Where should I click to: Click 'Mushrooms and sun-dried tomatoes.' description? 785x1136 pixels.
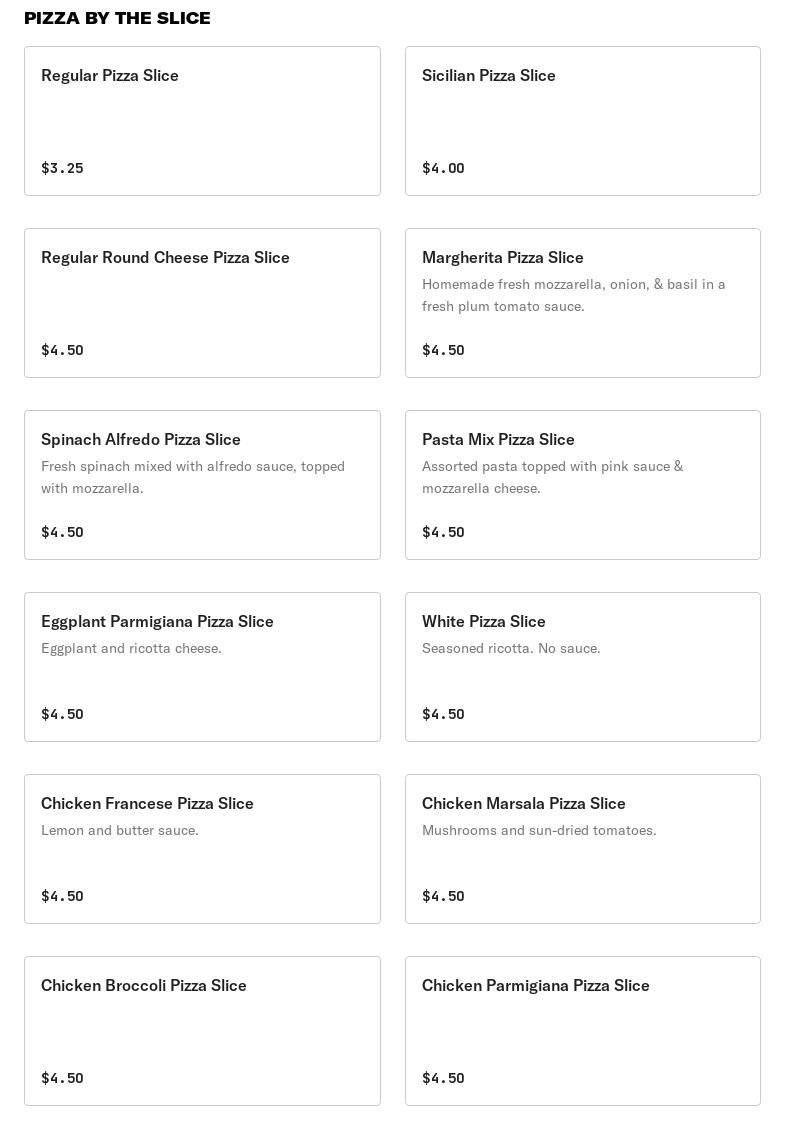coord(539,830)
